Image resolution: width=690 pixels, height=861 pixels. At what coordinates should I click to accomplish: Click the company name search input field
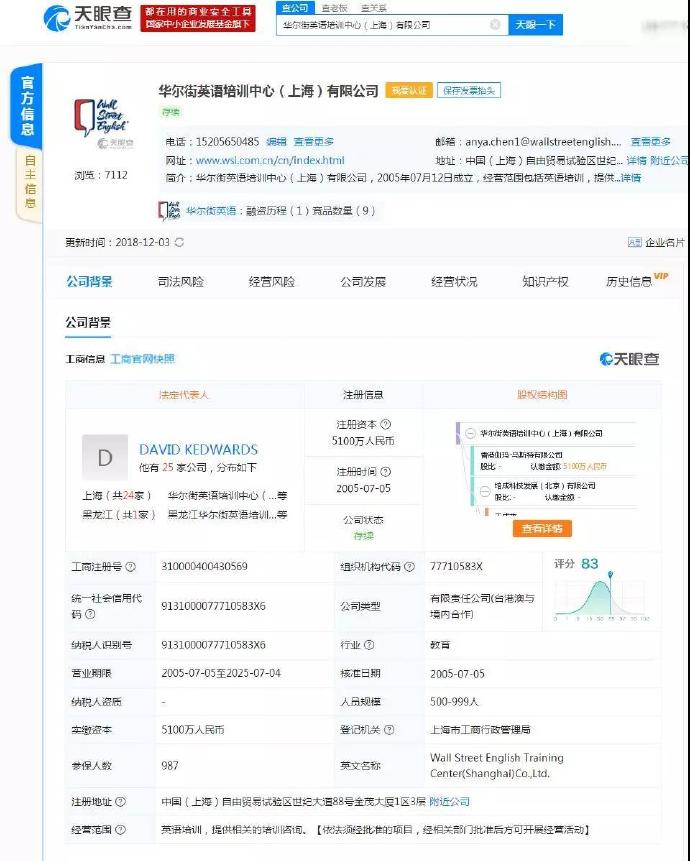coord(385,25)
